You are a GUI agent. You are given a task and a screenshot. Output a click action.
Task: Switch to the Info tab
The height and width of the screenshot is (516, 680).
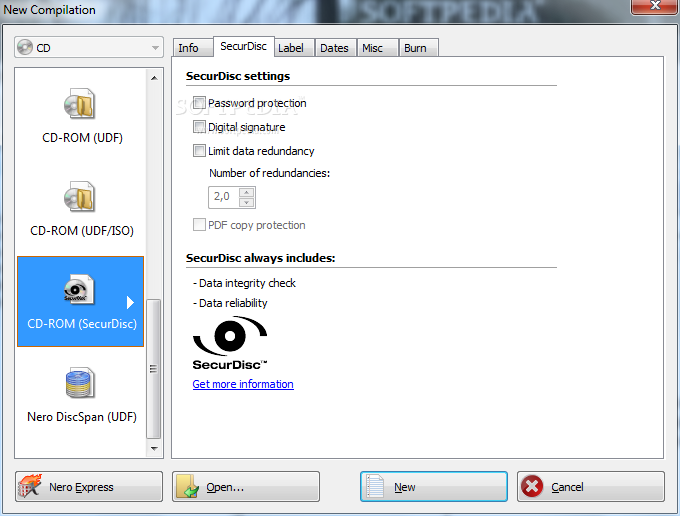193,48
